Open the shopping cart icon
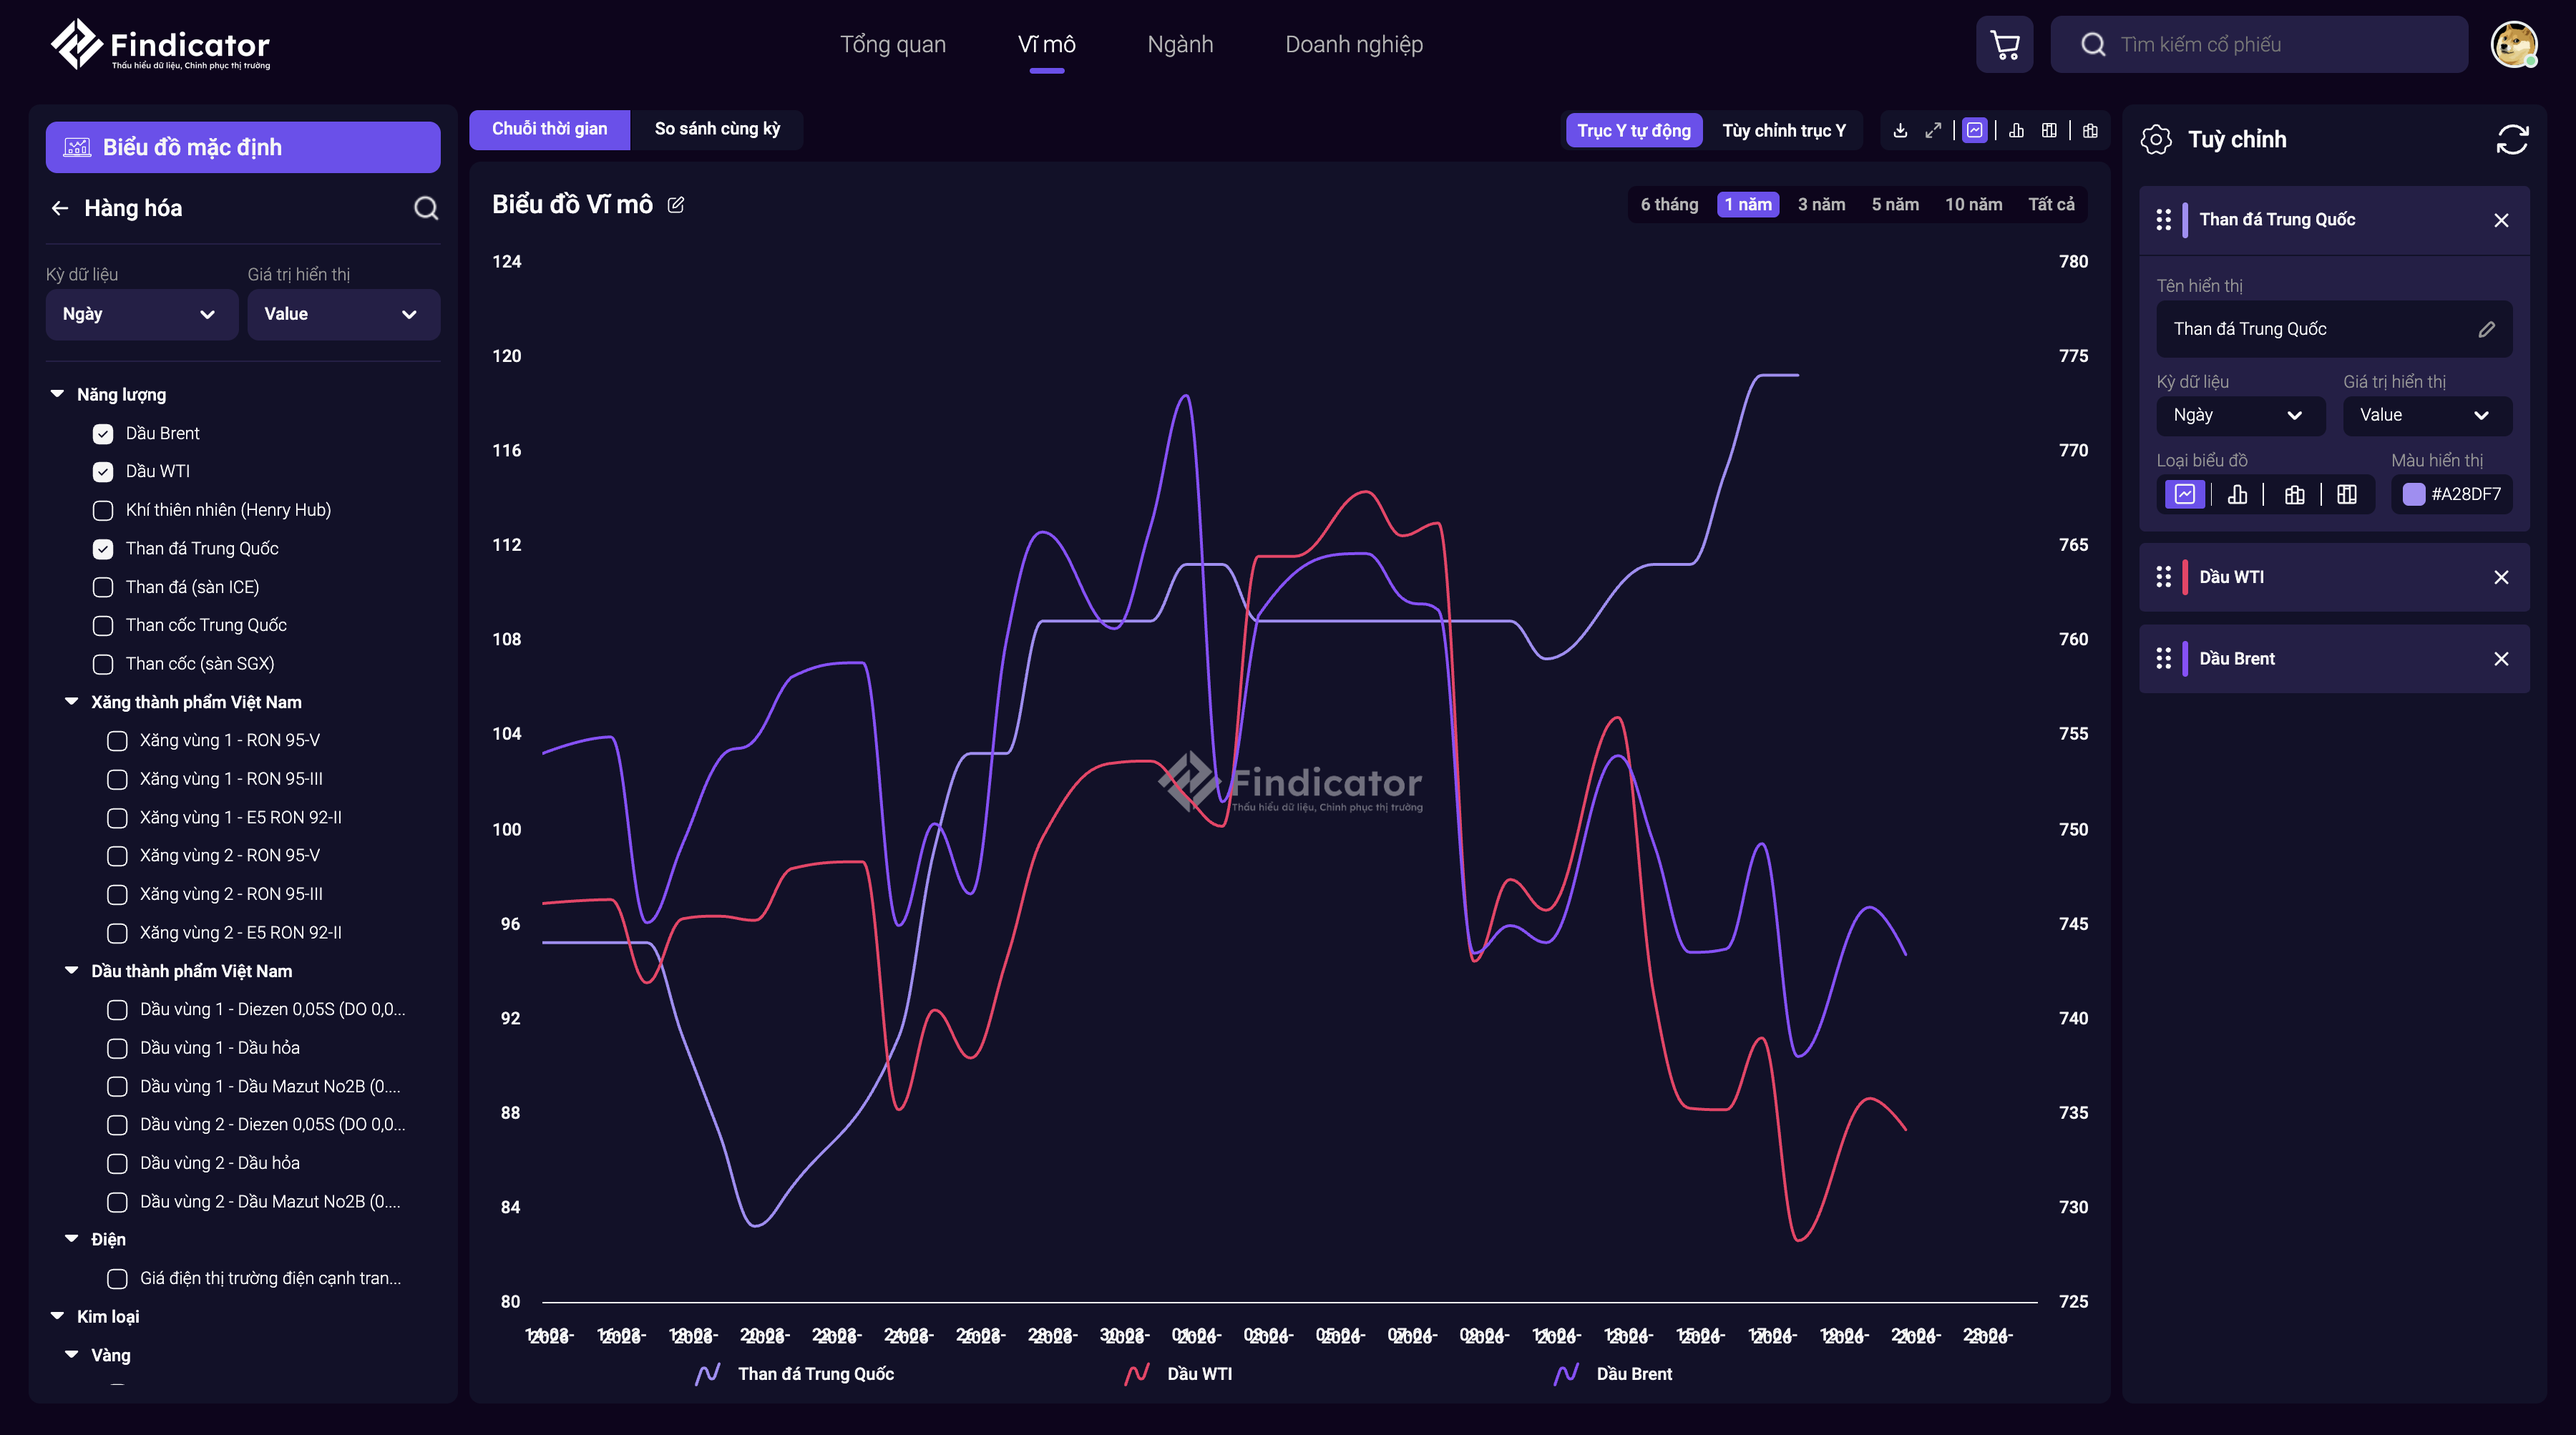 point(2004,44)
